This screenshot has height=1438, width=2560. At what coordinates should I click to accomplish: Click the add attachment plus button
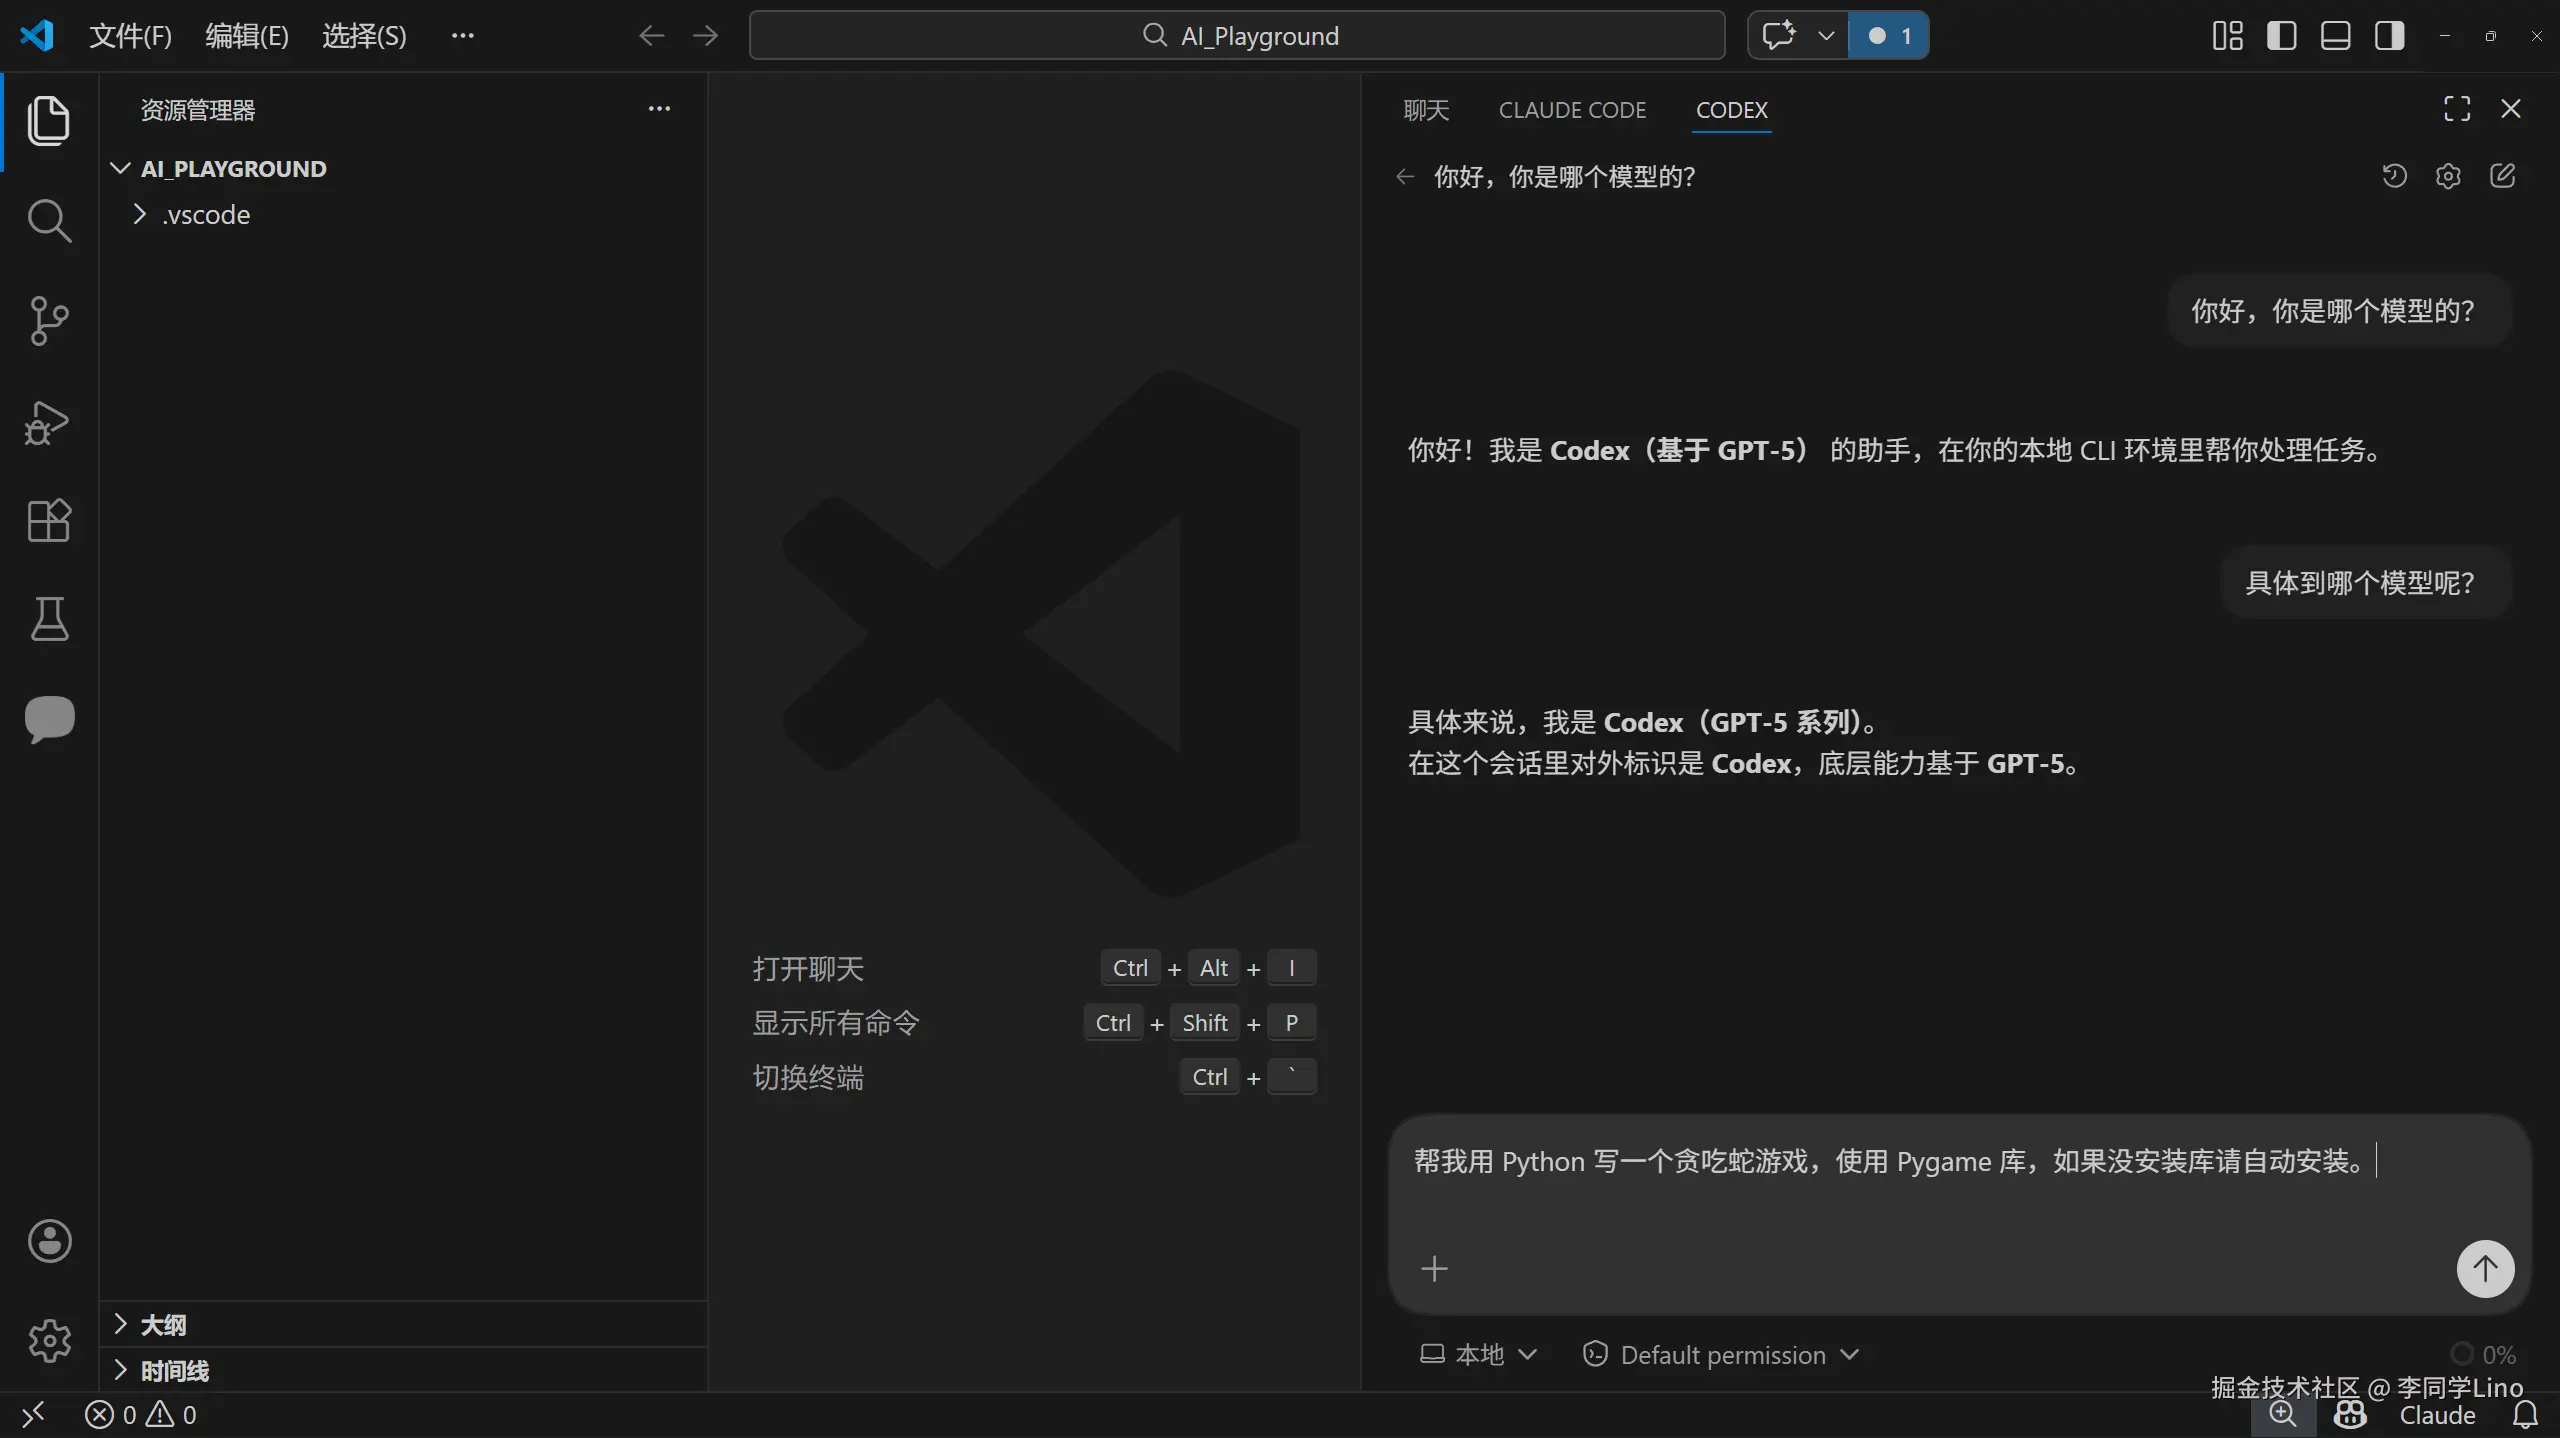pyautogui.click(x=1434, y=1269)
